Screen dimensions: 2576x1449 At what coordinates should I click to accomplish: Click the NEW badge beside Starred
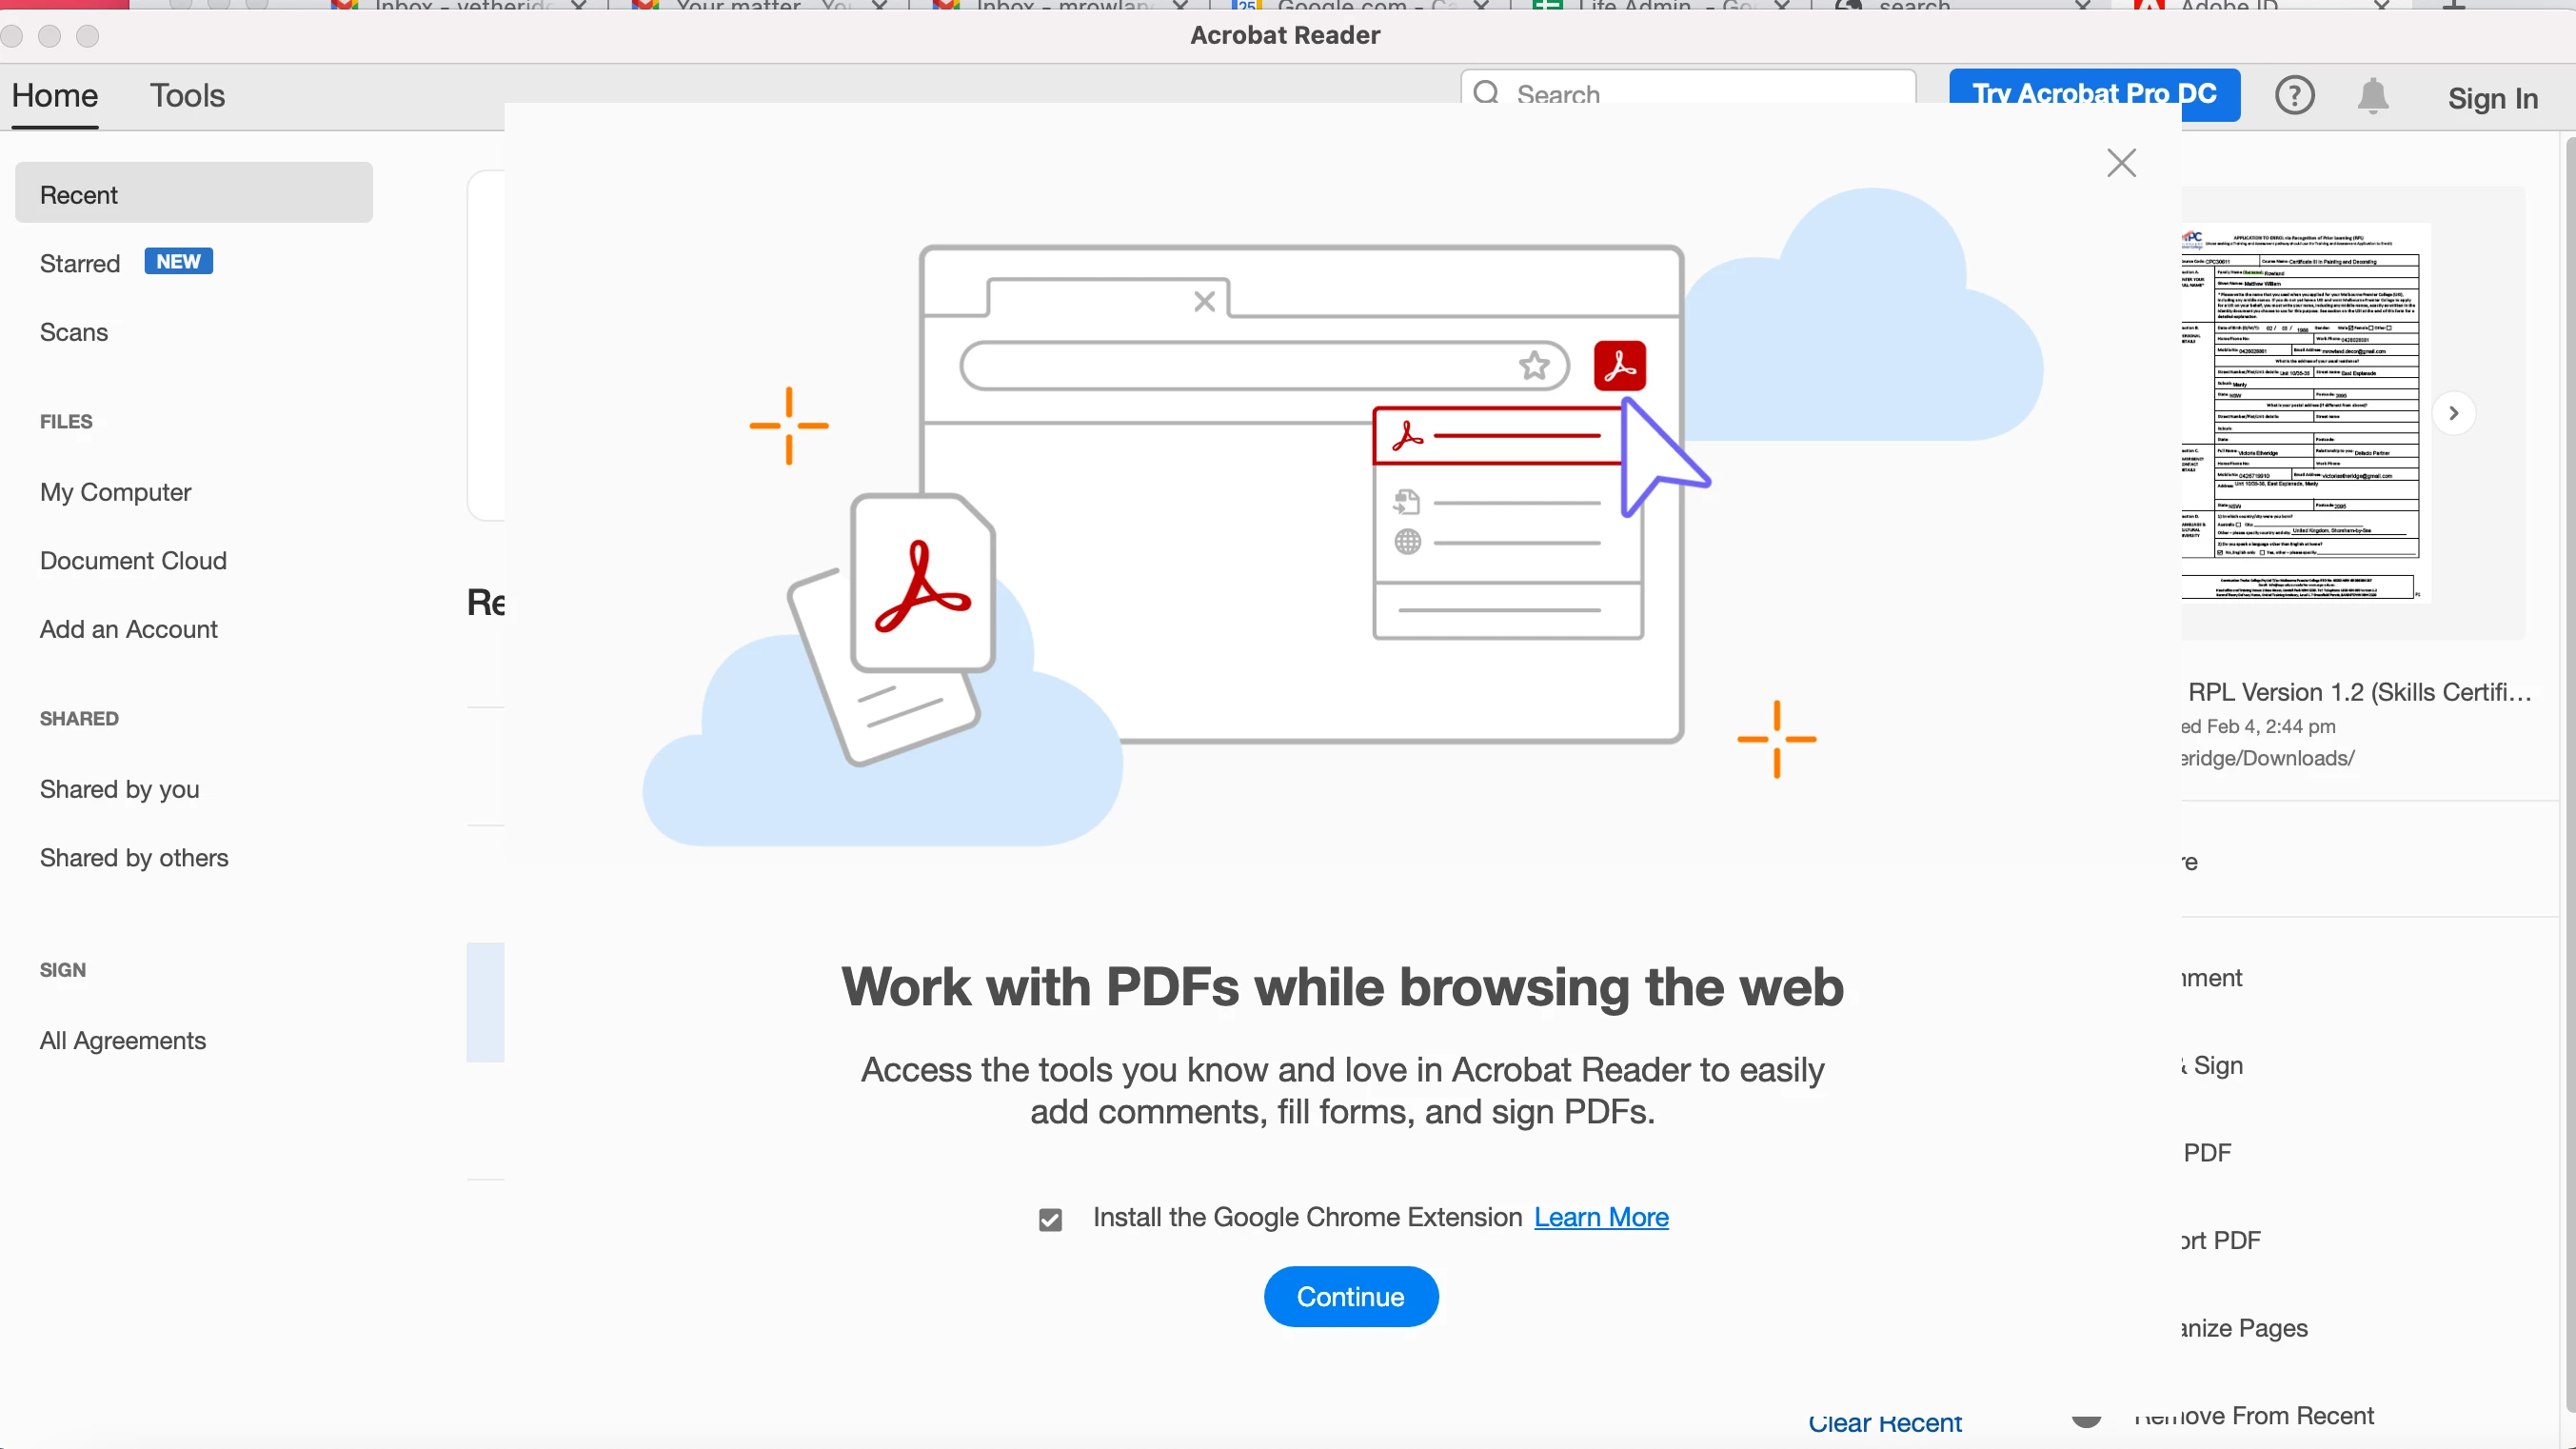[x=178, y=262]
